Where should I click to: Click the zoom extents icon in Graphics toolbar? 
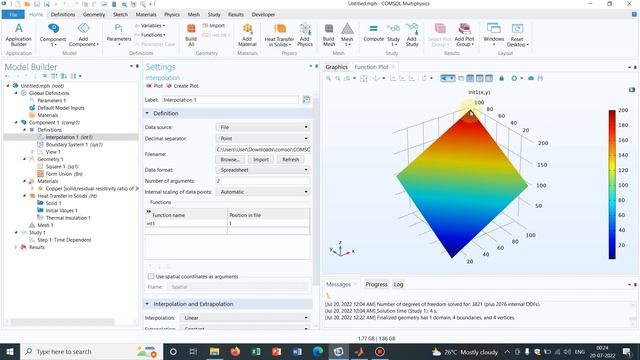click(363, 78)
